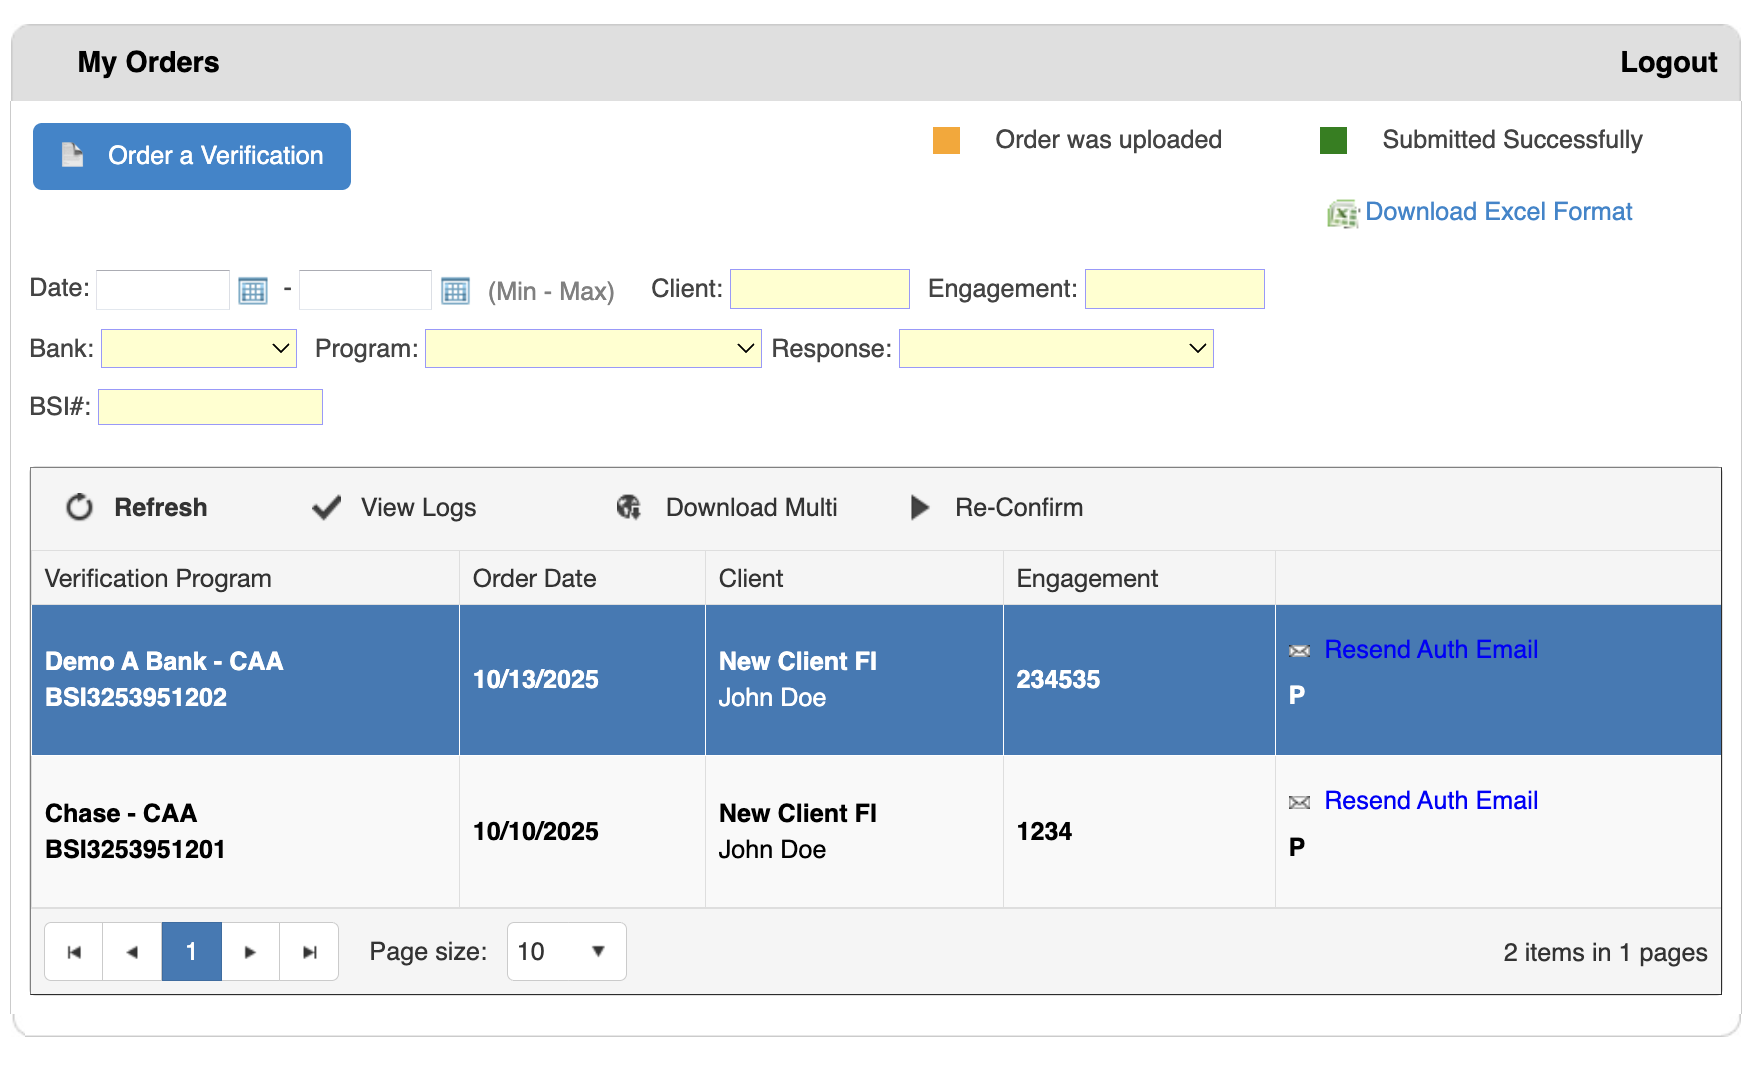
Task: Expand the Response filter dropdown
Action: 1056,349
